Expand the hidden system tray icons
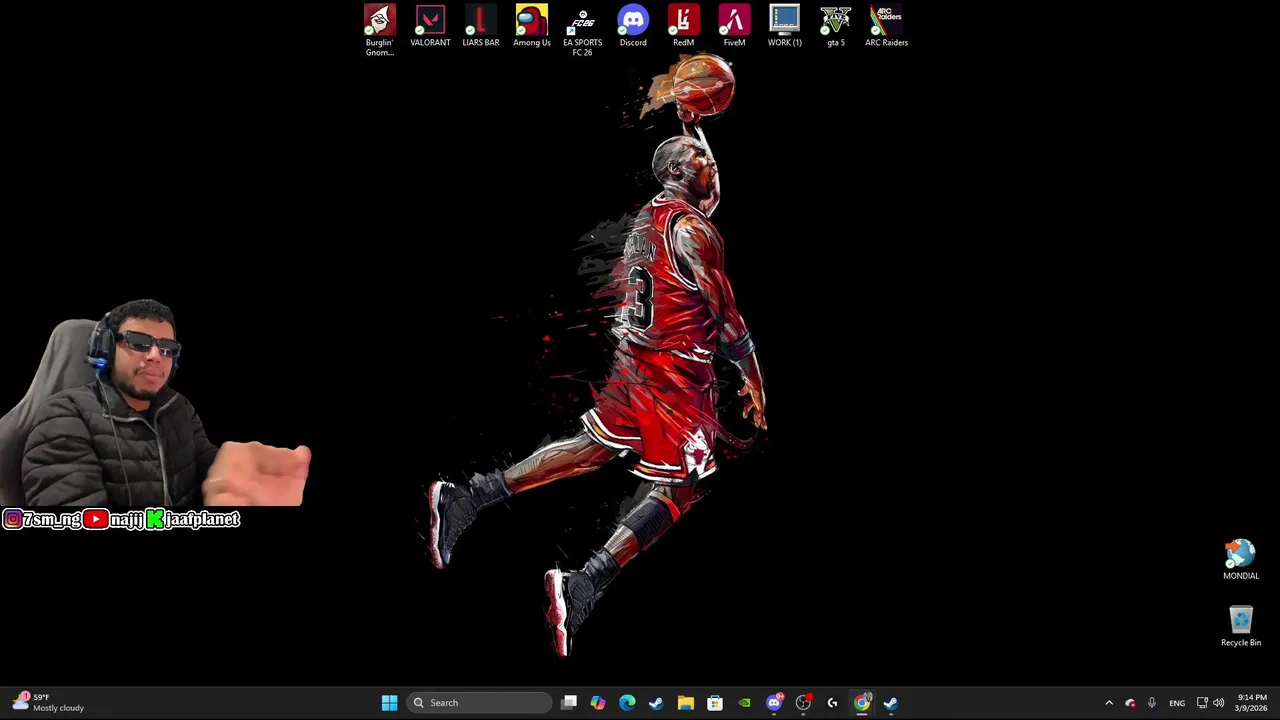This screenshot has width=1280, height=720. [x=1108, y=703]
